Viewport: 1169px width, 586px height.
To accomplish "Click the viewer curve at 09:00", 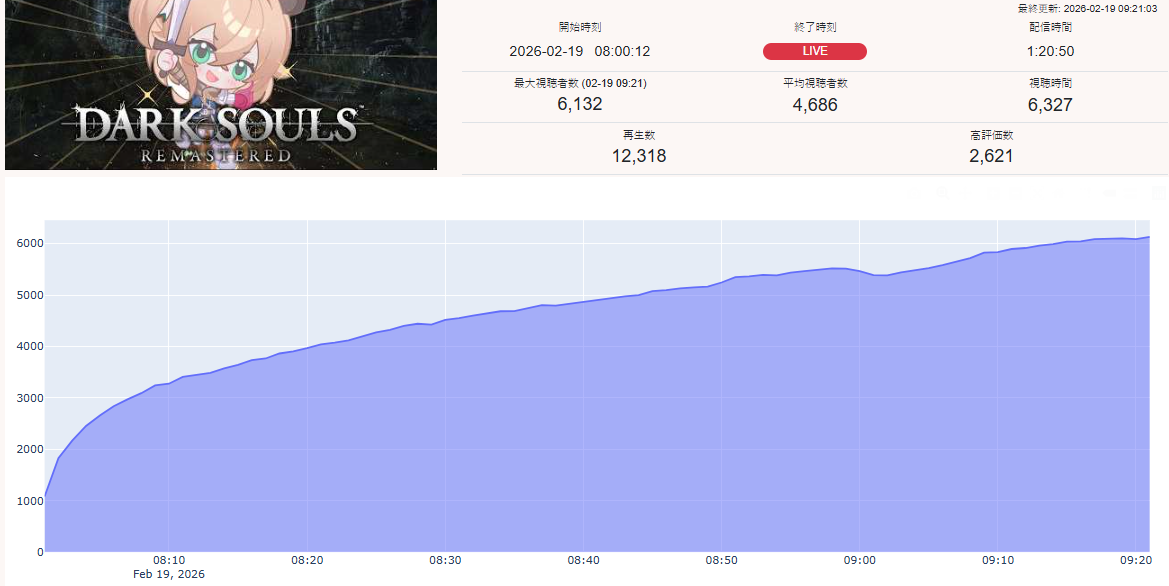I will pyautogui.click(x=860, y=271).
